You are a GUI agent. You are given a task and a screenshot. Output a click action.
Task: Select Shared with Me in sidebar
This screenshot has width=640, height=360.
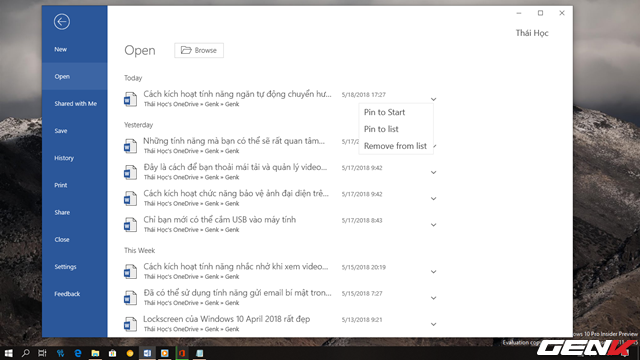pyautogui.click(x=75, y=104)
